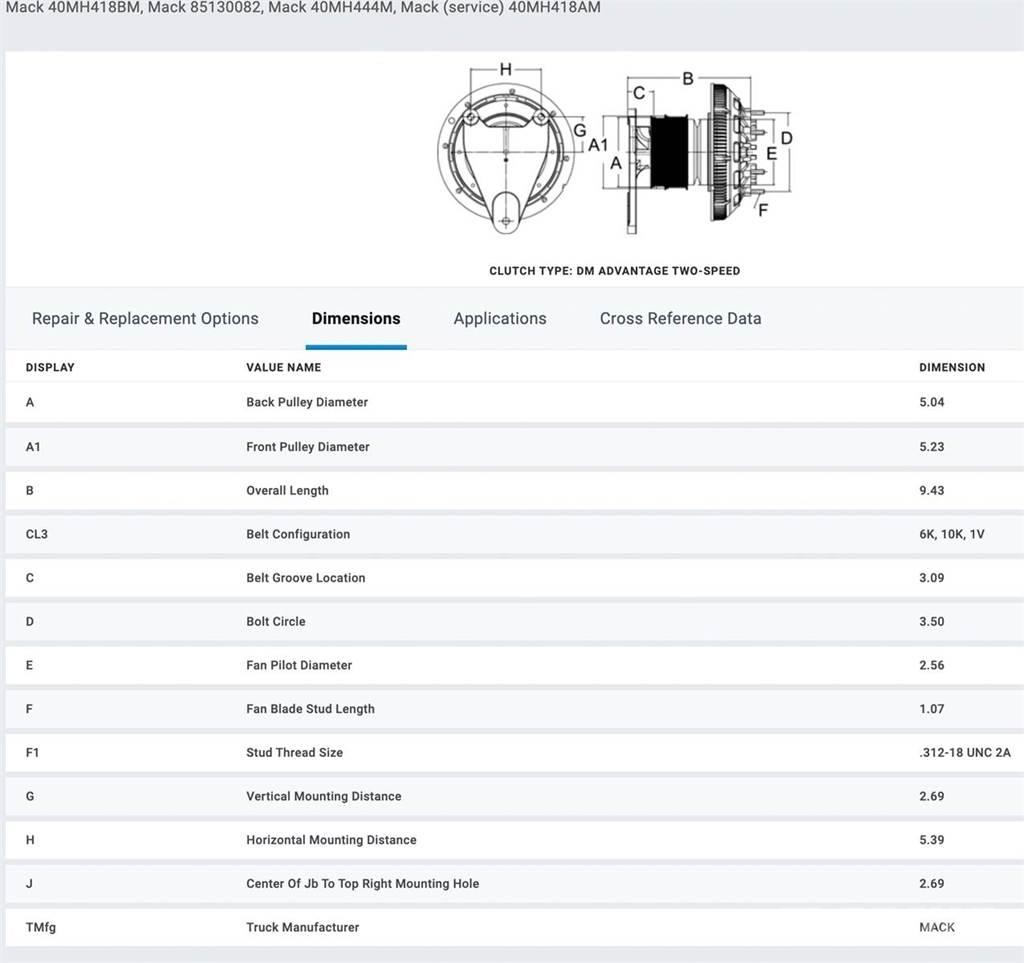Click the fan clutch side-view diagram
The height and width of the screenshot is (963, 1024).
pos(700,152)
